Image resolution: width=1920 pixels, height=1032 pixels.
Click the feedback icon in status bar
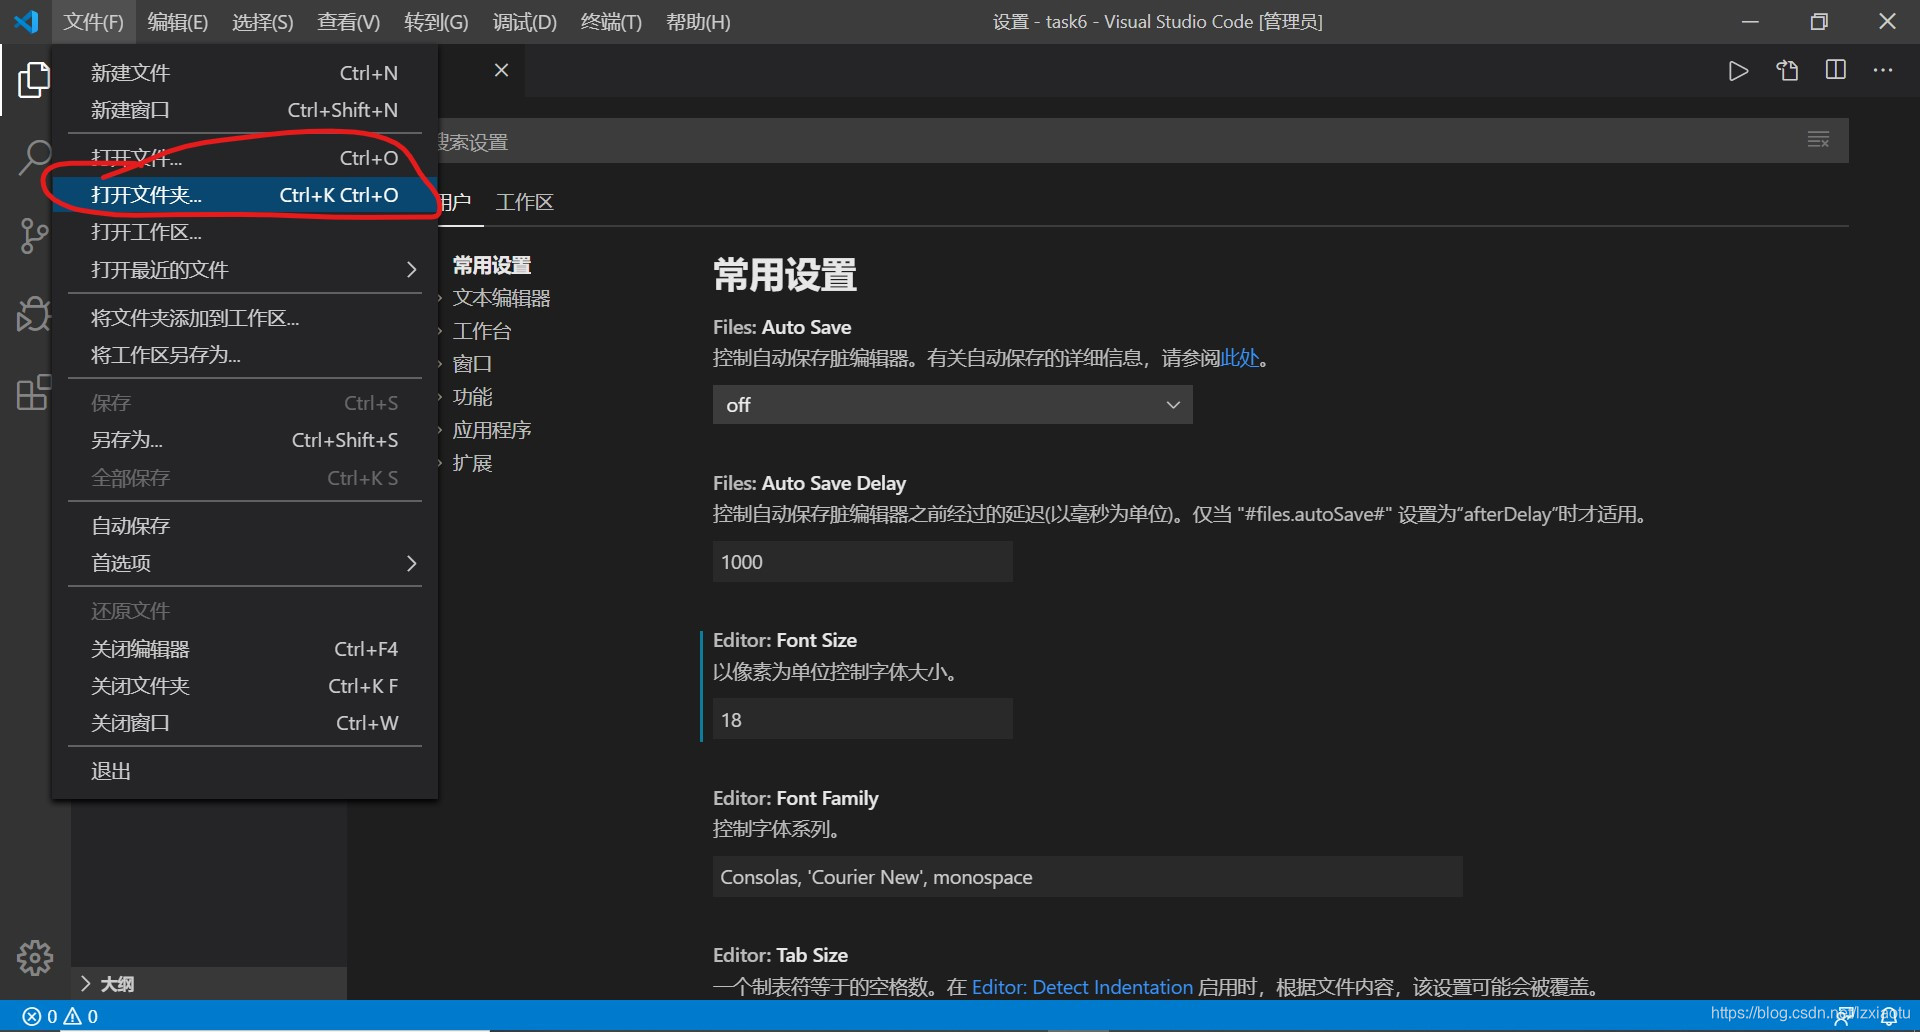click(x=1843, y=1016)
